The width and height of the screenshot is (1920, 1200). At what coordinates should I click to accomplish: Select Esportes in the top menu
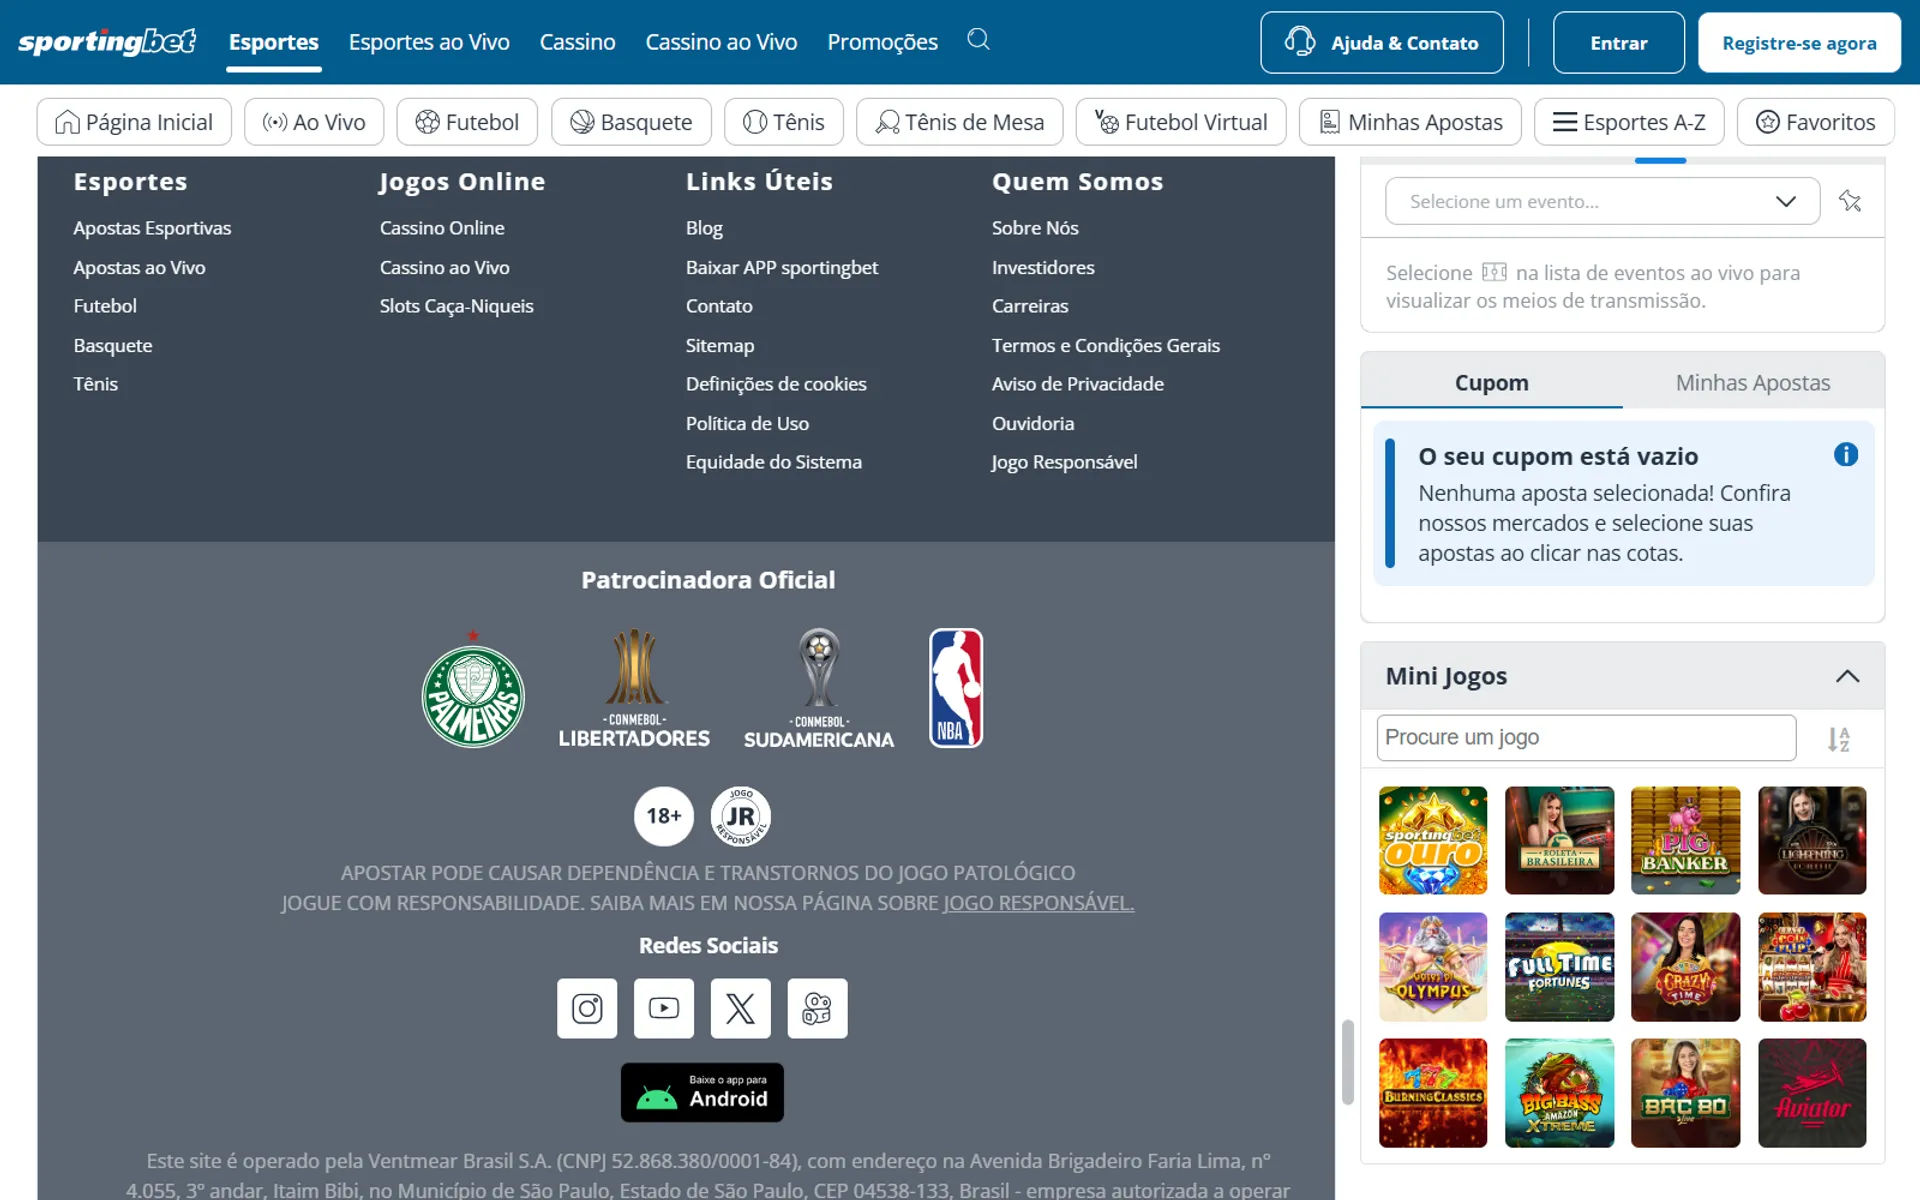click(274, 42)
